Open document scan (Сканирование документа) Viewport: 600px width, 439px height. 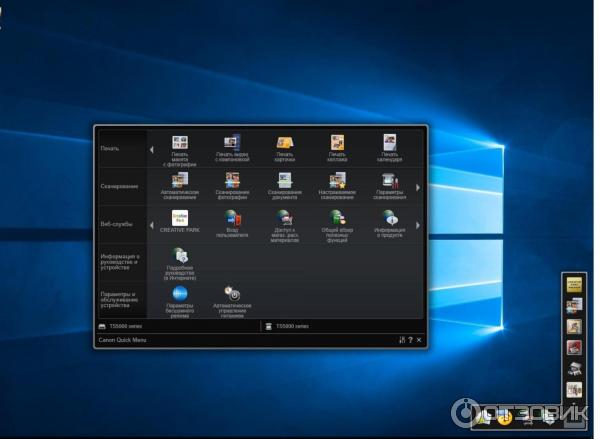[x=285, y=181]
